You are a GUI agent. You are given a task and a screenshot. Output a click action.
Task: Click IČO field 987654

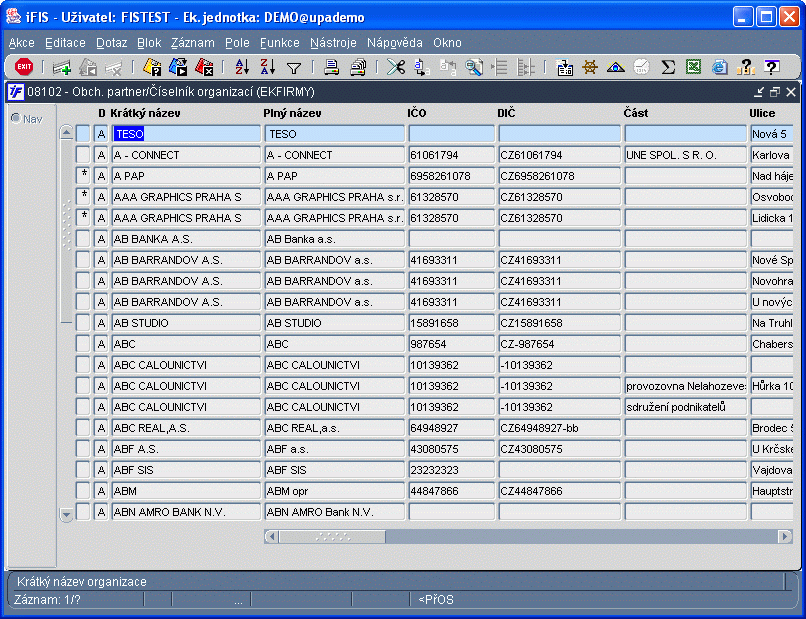click(x=451, y=344)
